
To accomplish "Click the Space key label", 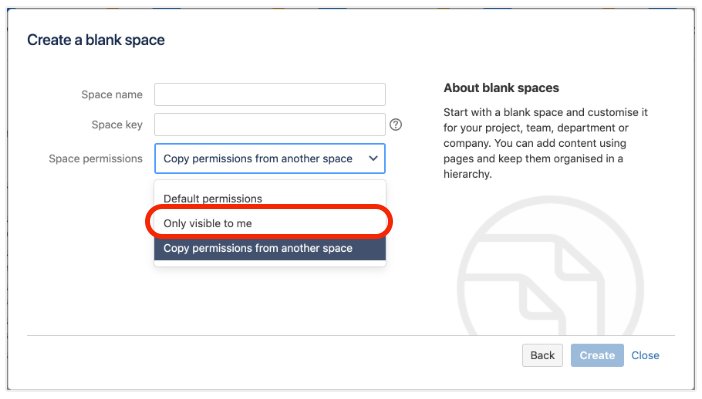I will click(117, 124).
